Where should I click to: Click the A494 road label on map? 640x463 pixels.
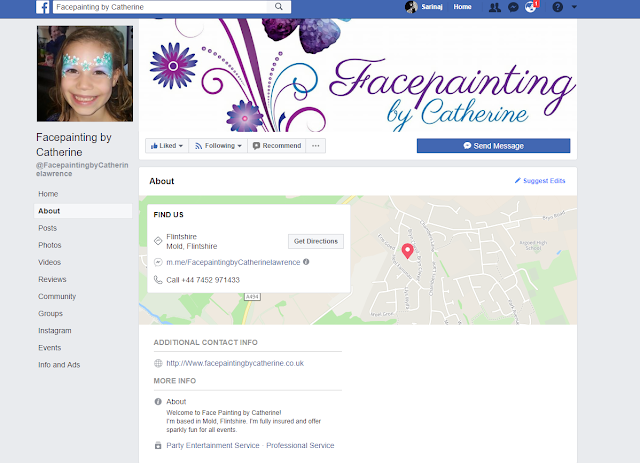(x=252, y=297)
